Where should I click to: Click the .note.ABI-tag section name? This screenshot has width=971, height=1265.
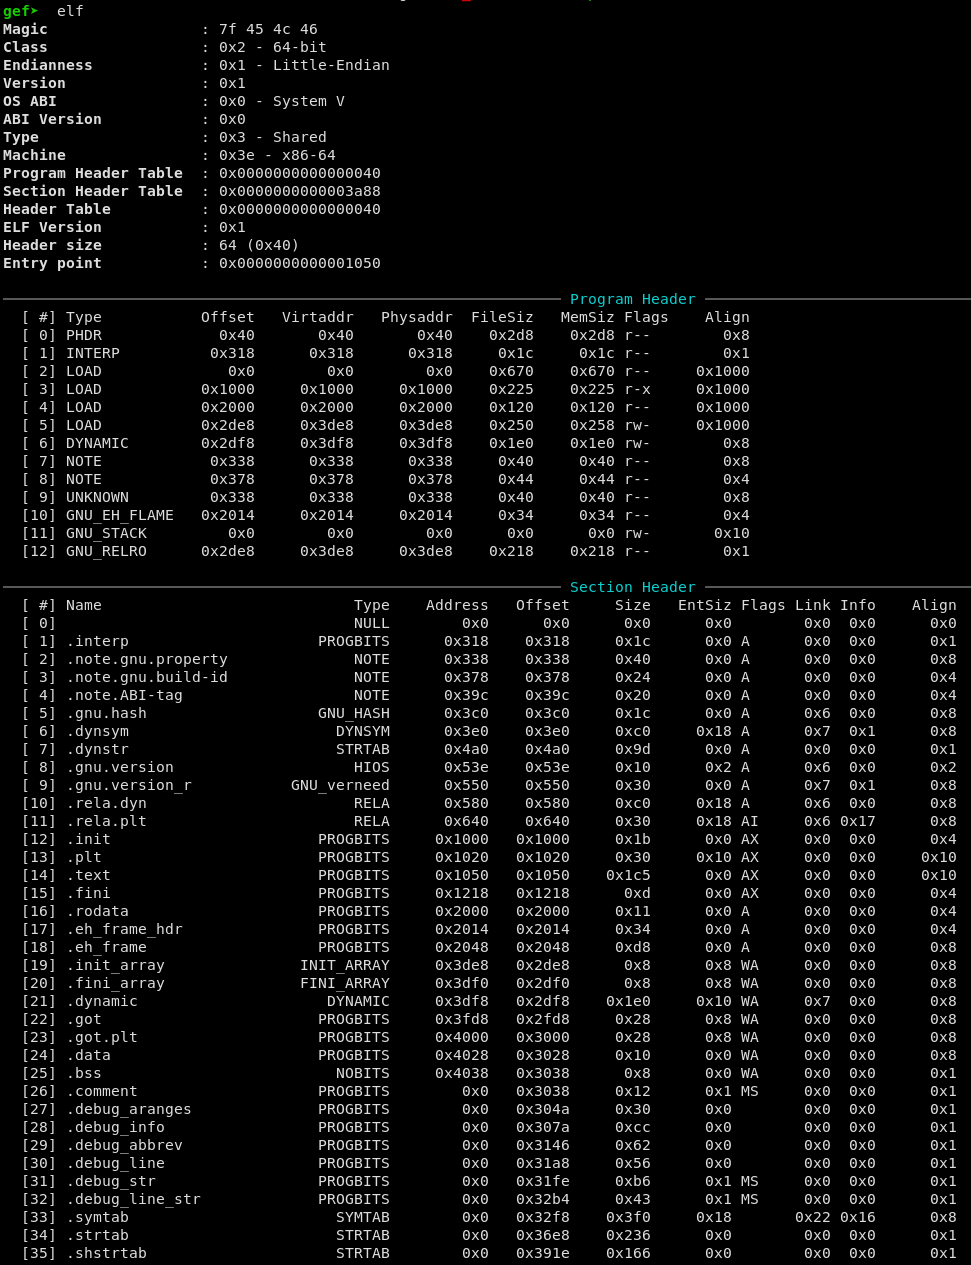(124, 695)
